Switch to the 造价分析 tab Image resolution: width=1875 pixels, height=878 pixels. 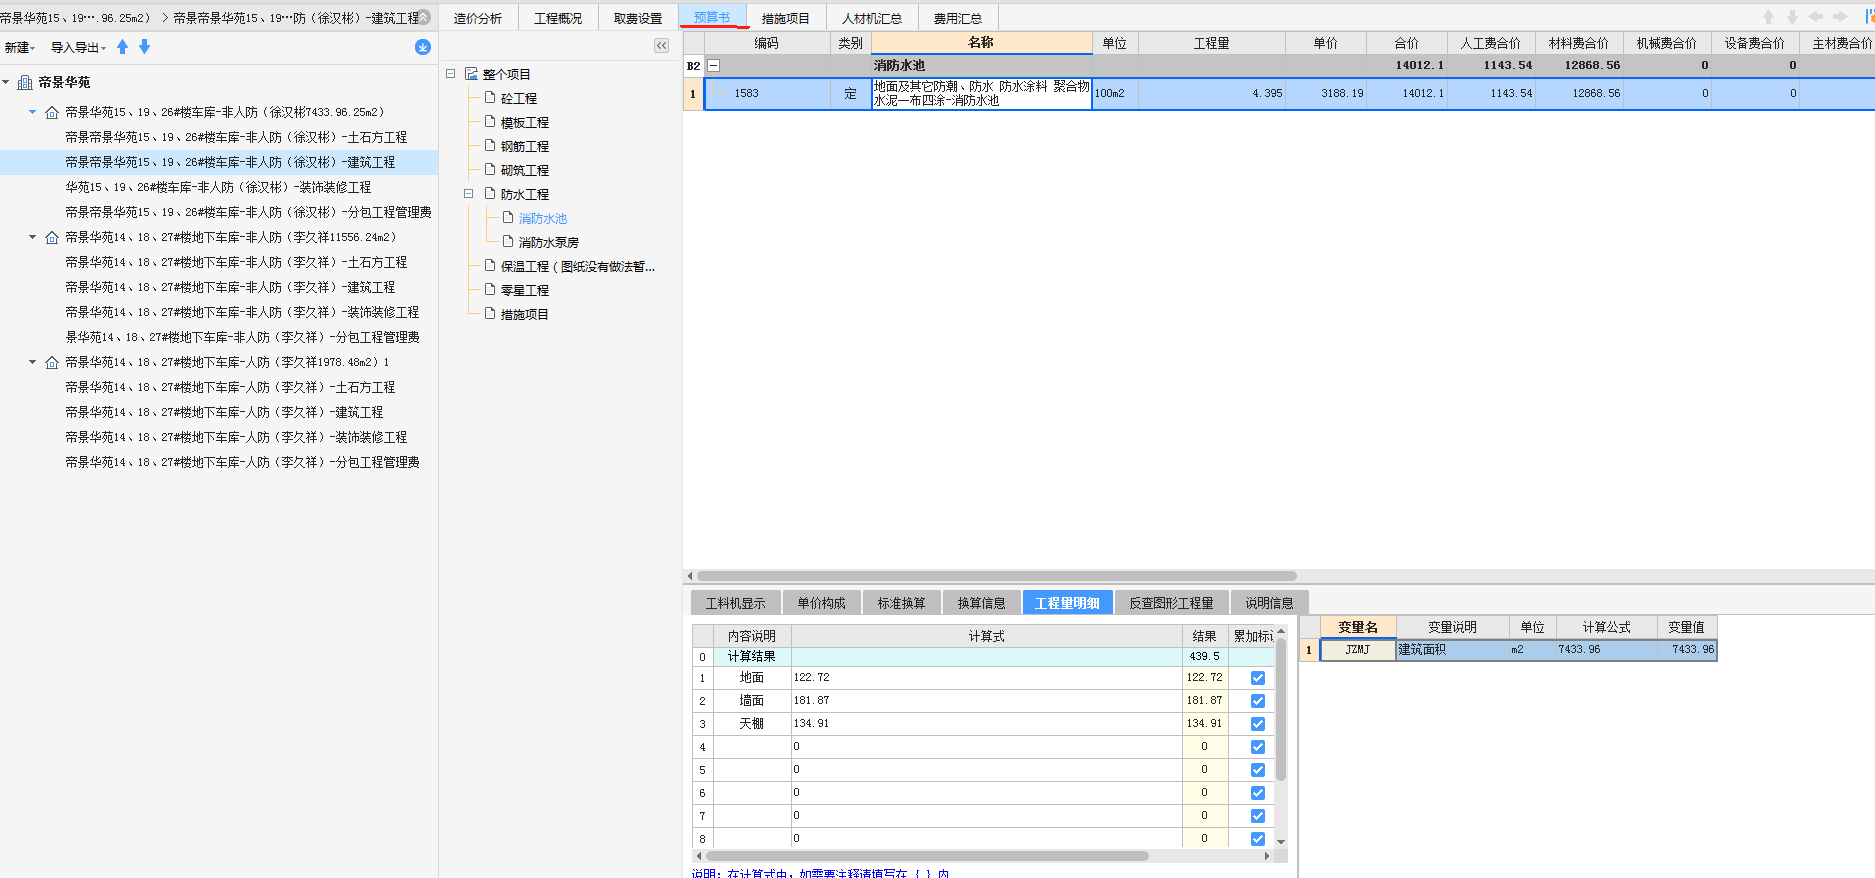tap(478, 18)
